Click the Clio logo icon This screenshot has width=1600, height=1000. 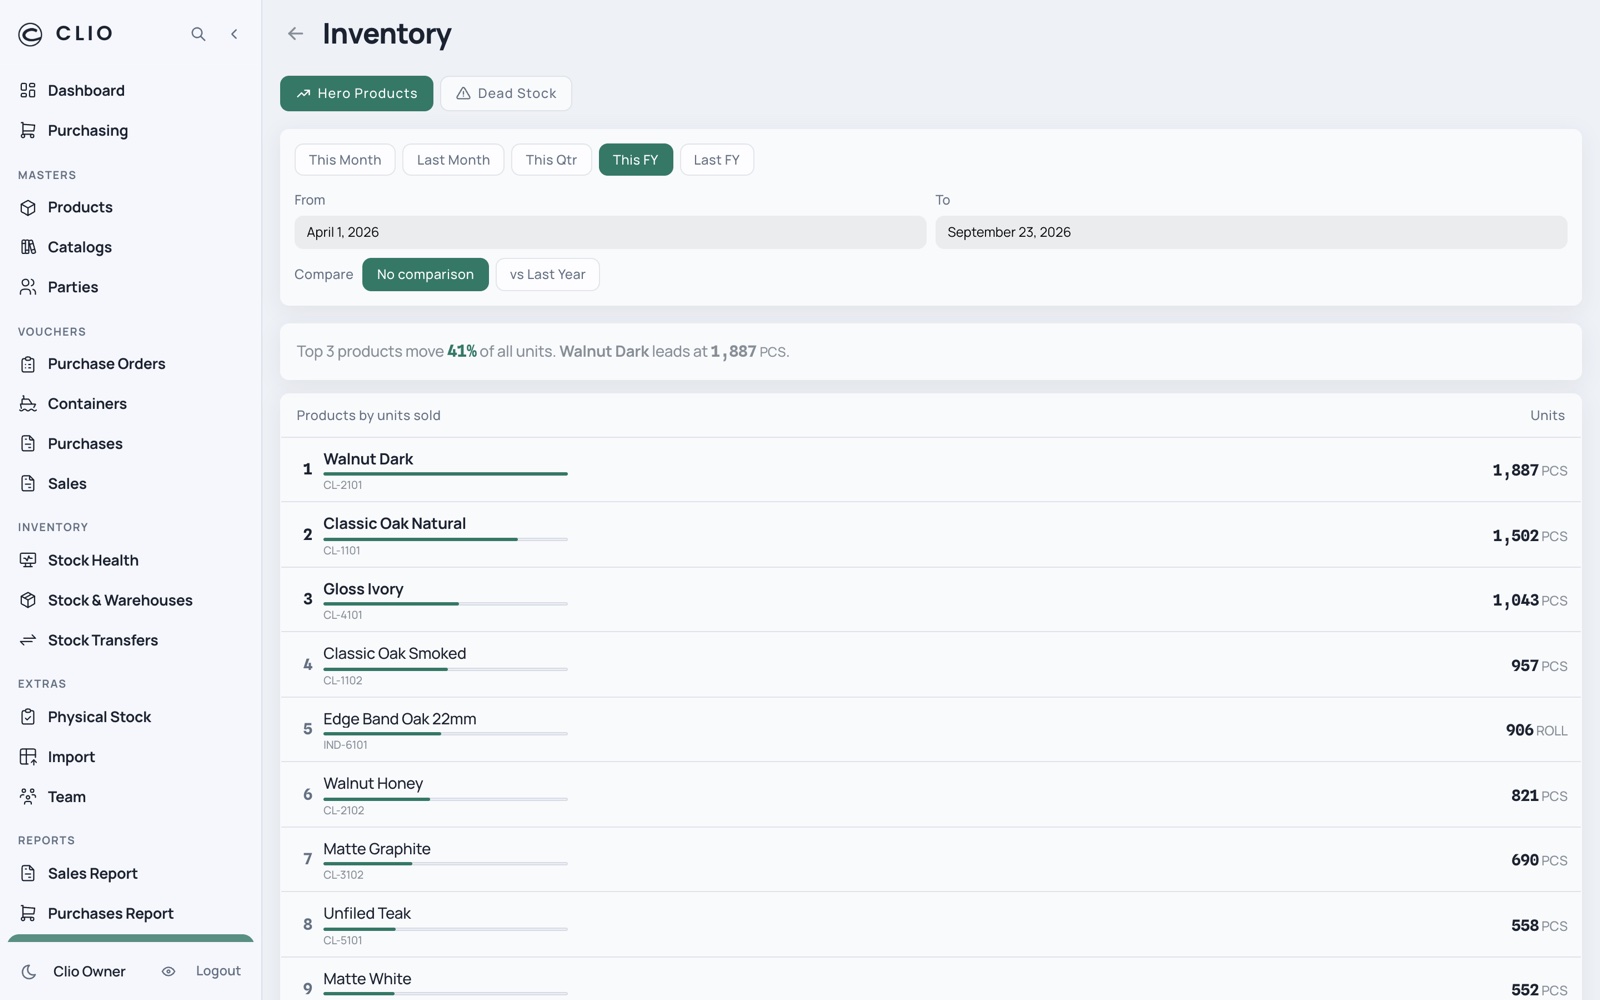[30, 34]
